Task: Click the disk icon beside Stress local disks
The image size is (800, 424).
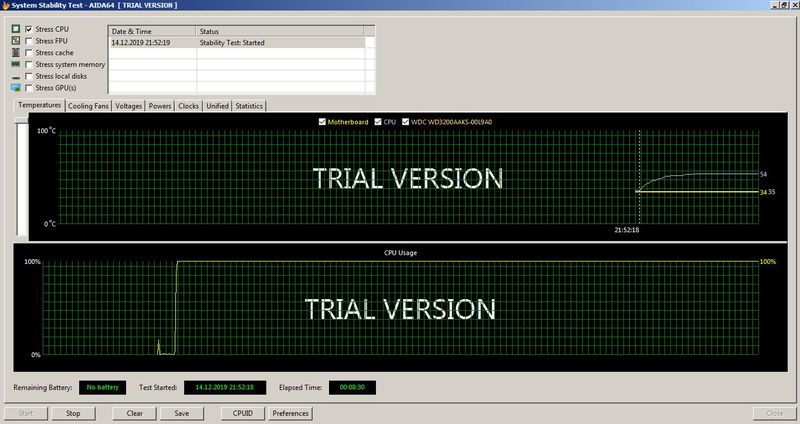Action: pos(16,77)
